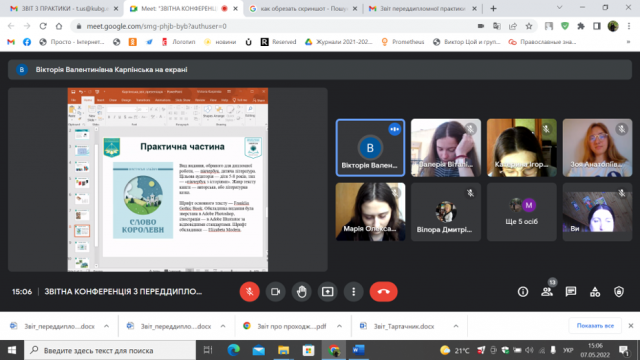The height and width of the screenshot is (360, 640).
Task: Expand options for Звіт про проходж...pdf download
Action: pos(339,326)
